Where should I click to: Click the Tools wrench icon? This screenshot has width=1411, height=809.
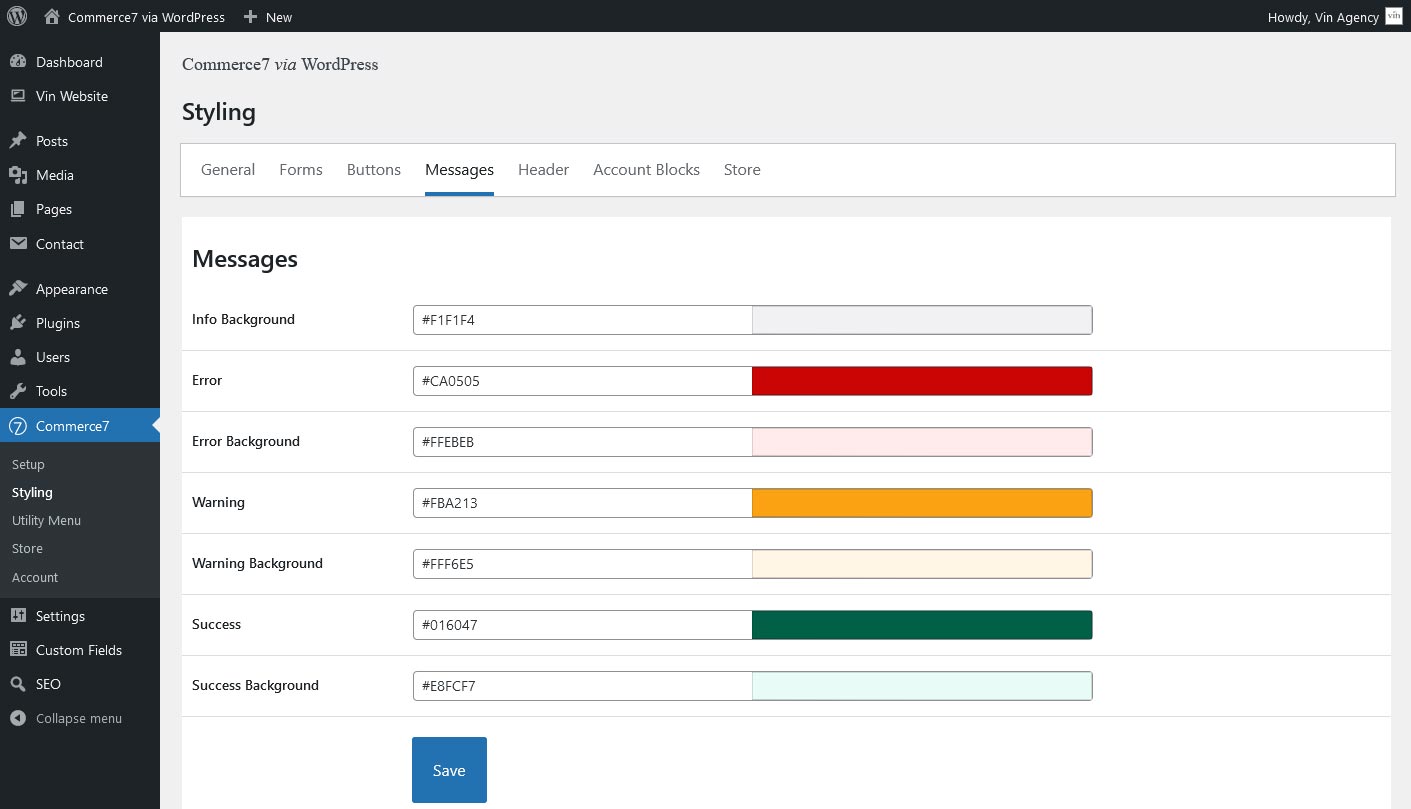click(x=18, y=391)
